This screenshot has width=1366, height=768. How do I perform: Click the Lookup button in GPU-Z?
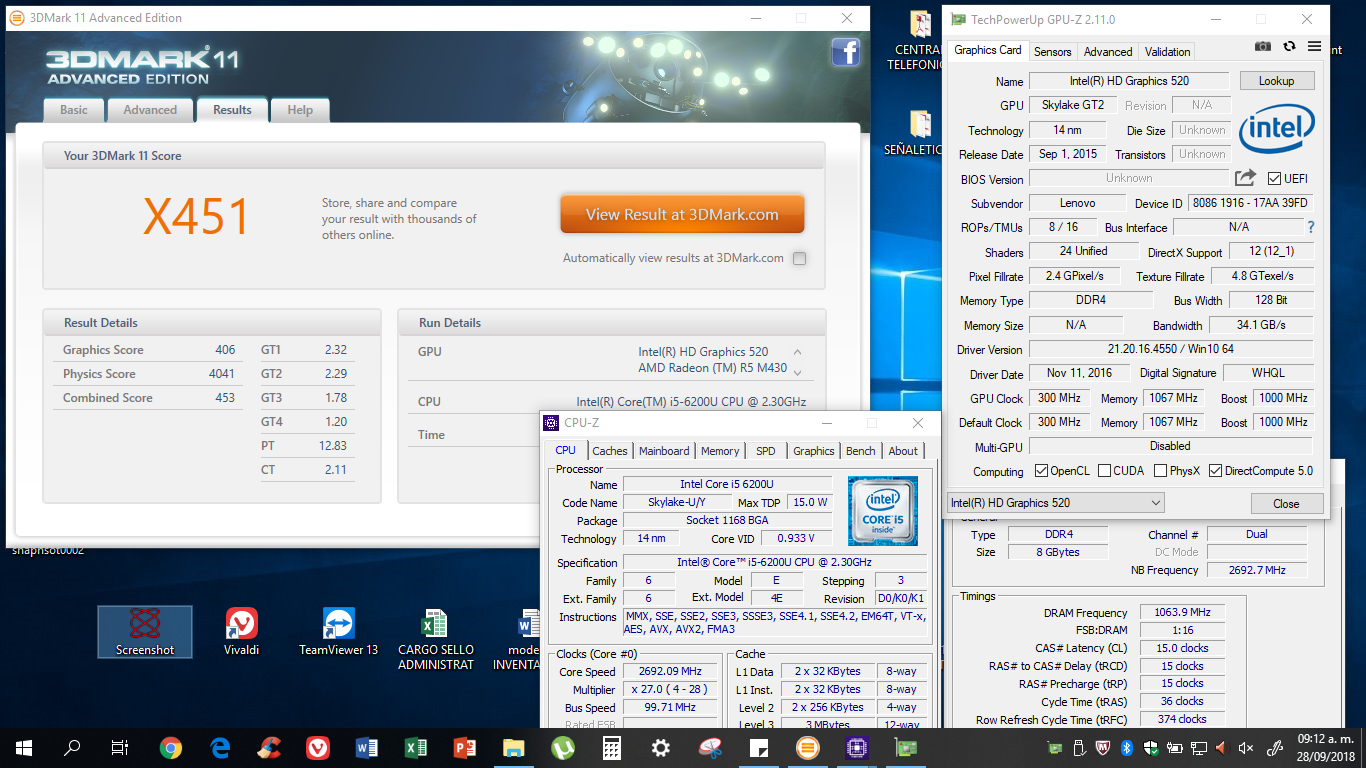(1277, 81)
